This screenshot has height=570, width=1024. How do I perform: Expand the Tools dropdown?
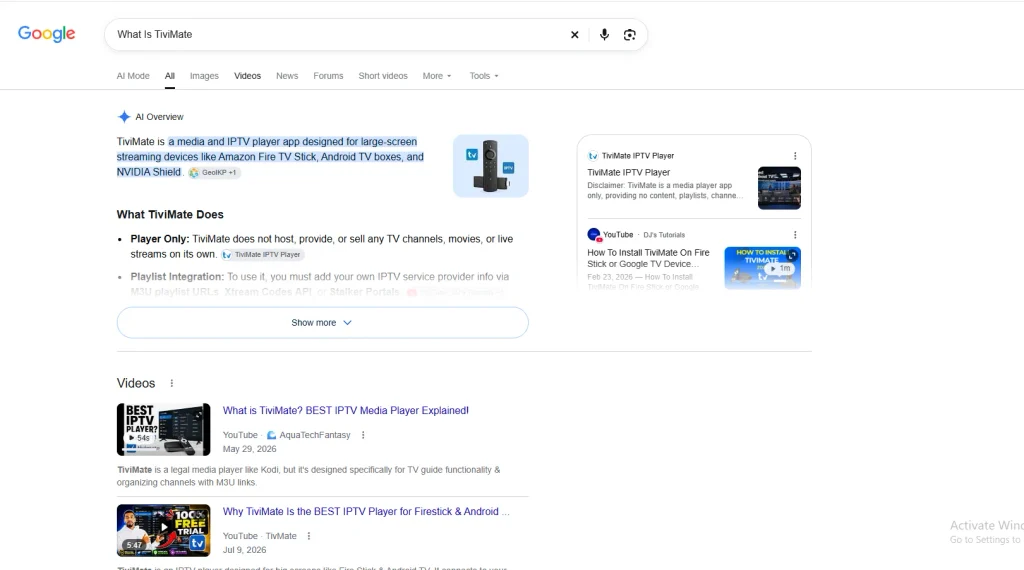pos(484,76)
